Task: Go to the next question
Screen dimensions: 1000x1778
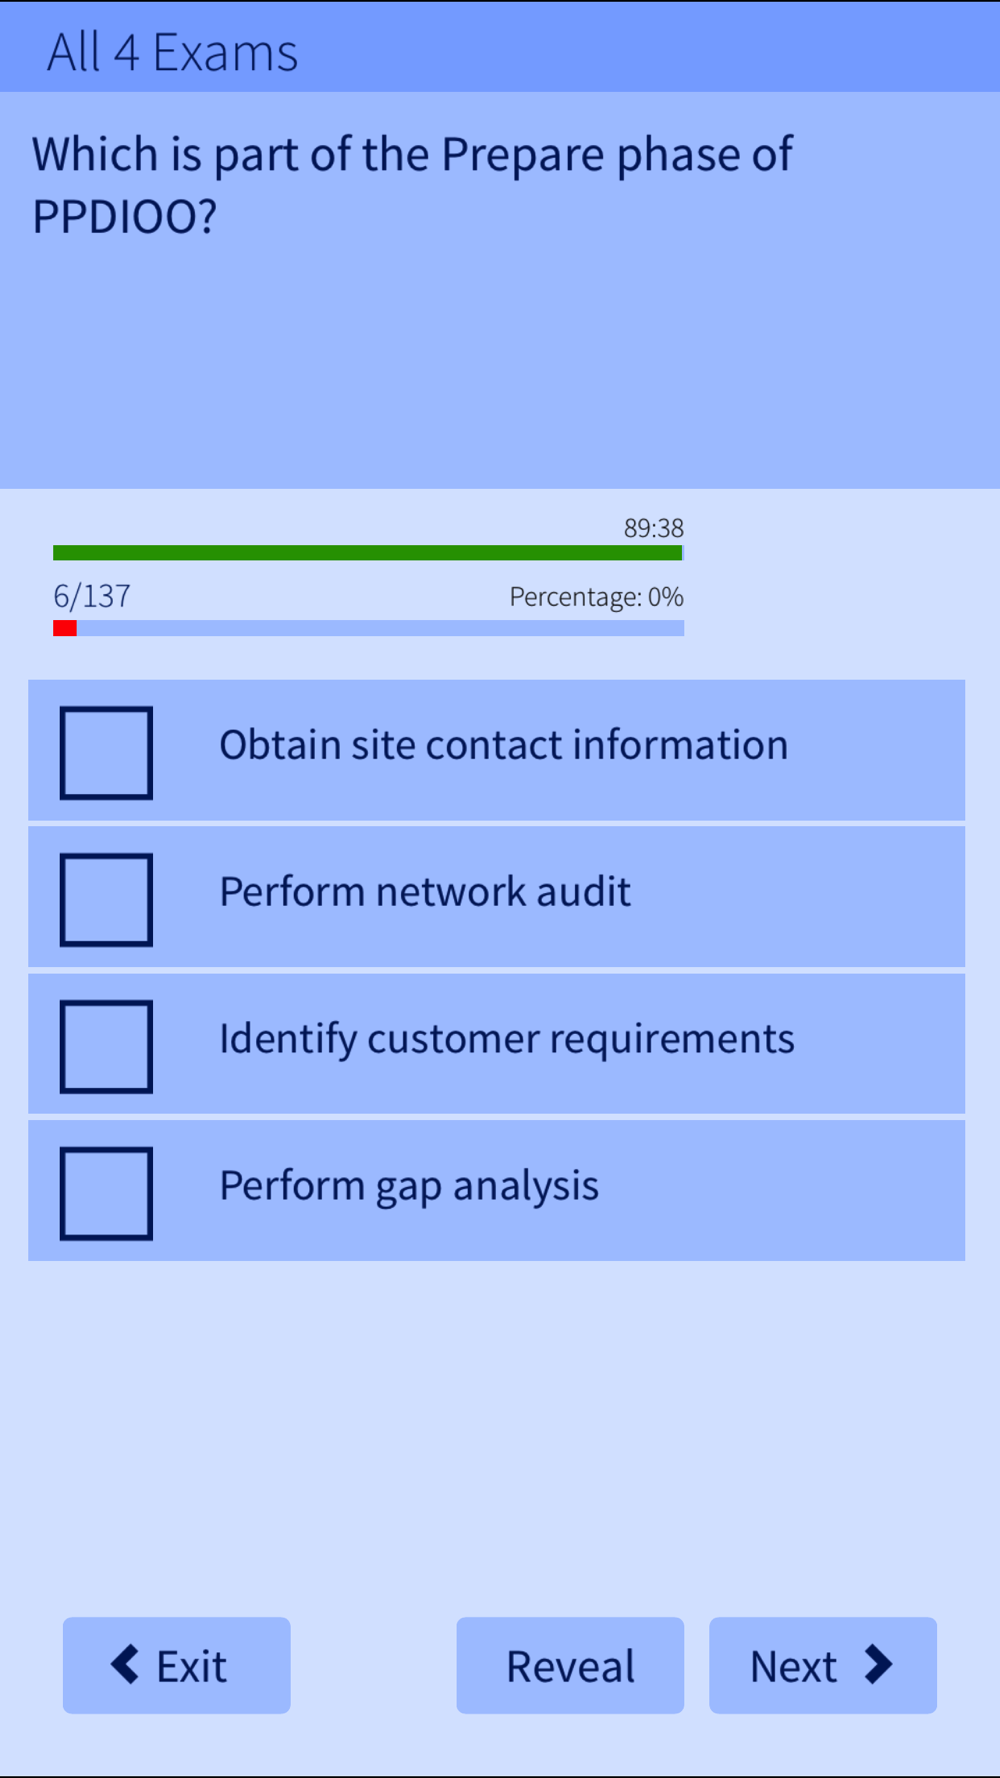Action: click(x=823, y=1666)
